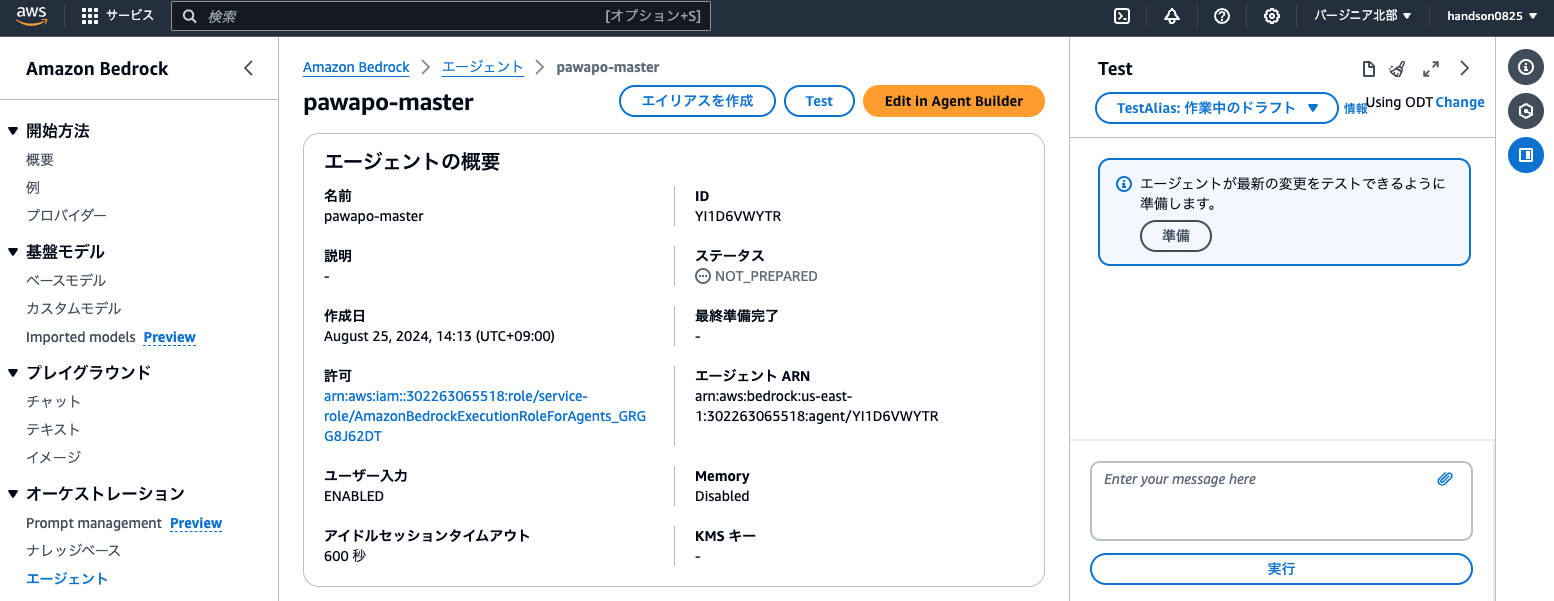Click the Preview badge next to Imported models
This screenshot has width=1554, height=601.
[x=170, y=337]
